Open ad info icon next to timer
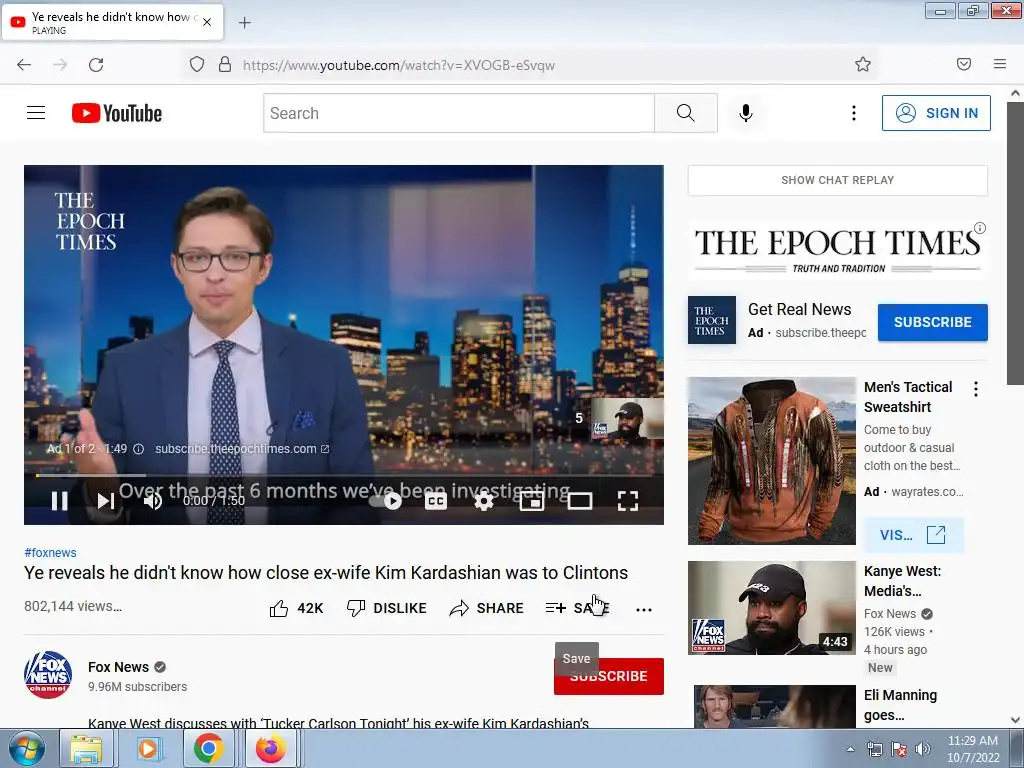Viewport: 1024px width, 768px height. 138,449
